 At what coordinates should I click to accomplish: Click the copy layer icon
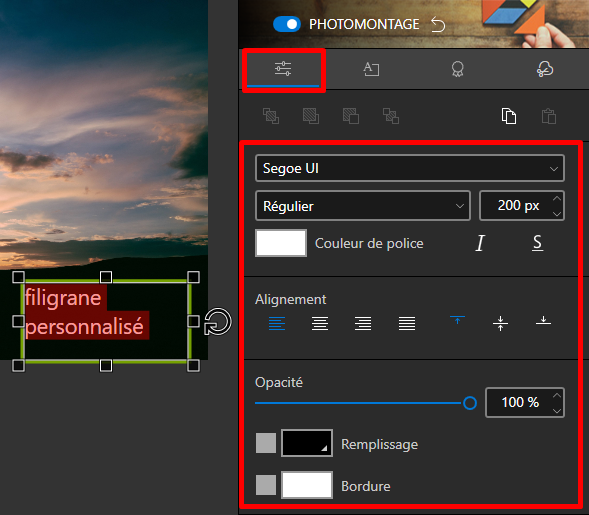pyautogui.click(x=509, y=116)
